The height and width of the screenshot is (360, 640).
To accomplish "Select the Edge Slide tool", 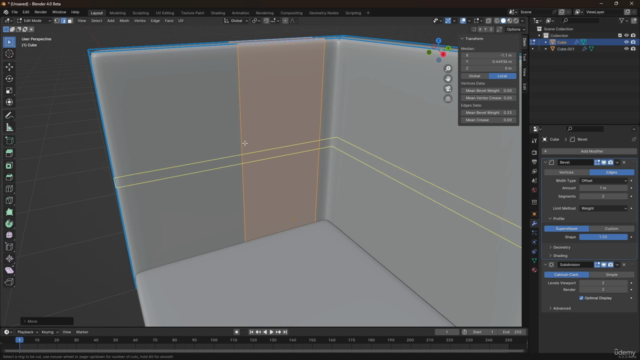I will (9, 247).
